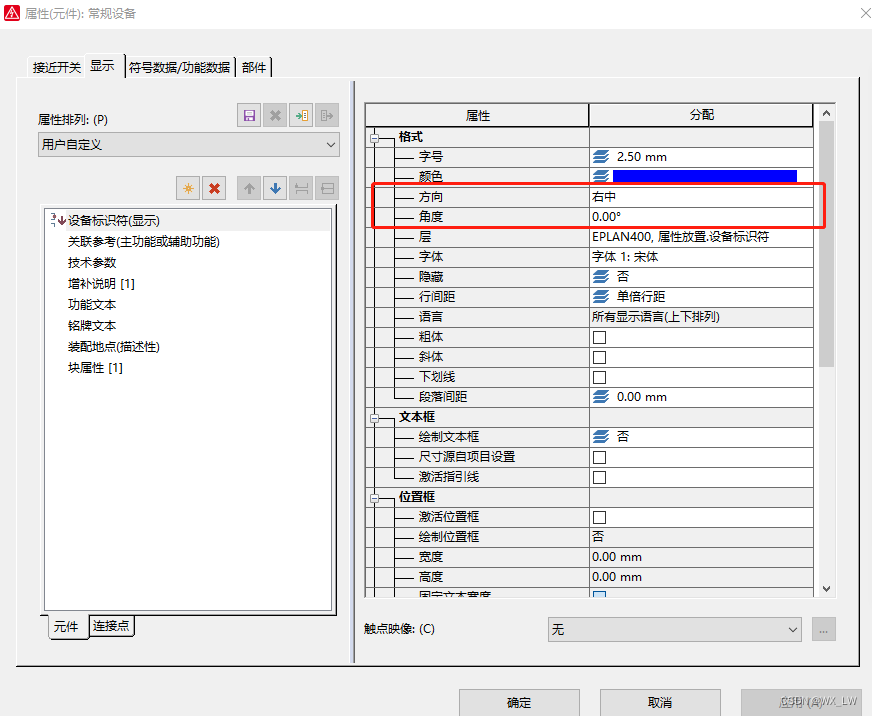872x716 pixels.
Task: Select 关联参考(主功能或辅助功能) entry
Action: [x=143, y=242]
